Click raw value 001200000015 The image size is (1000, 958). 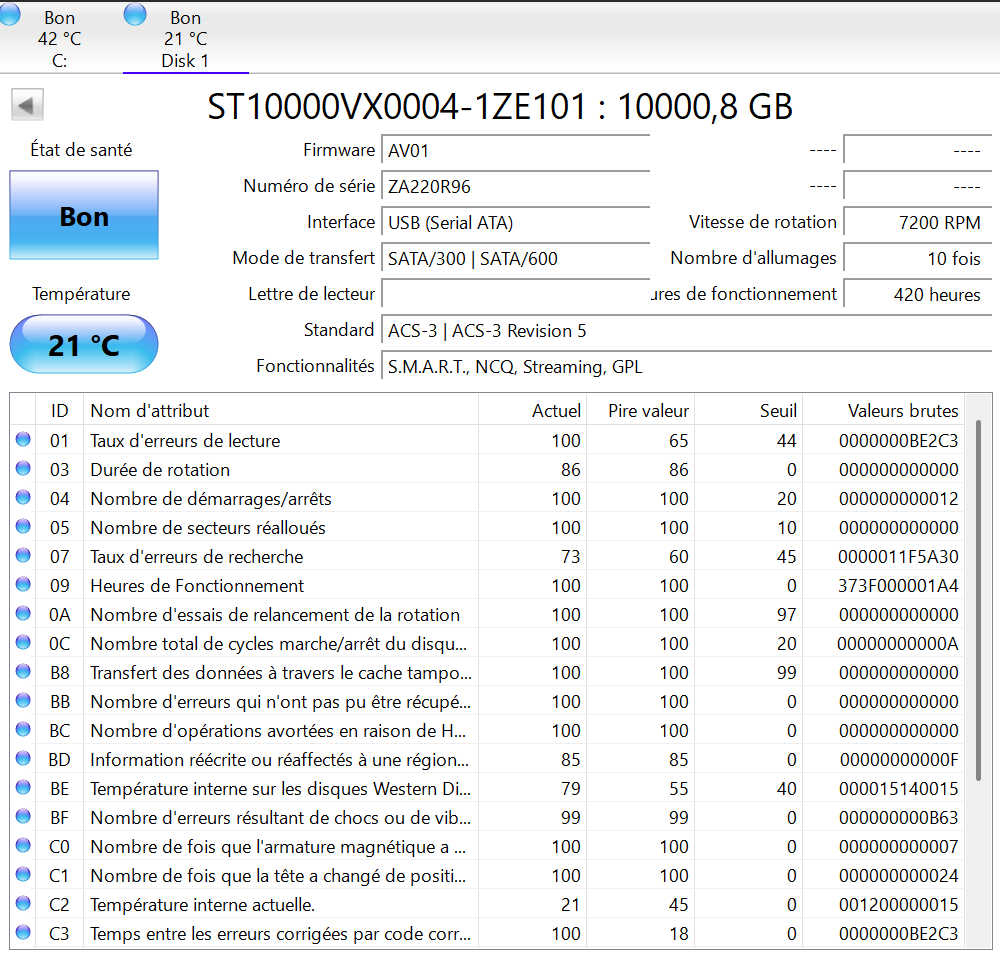pyautogui.click(x=898, y=904)
